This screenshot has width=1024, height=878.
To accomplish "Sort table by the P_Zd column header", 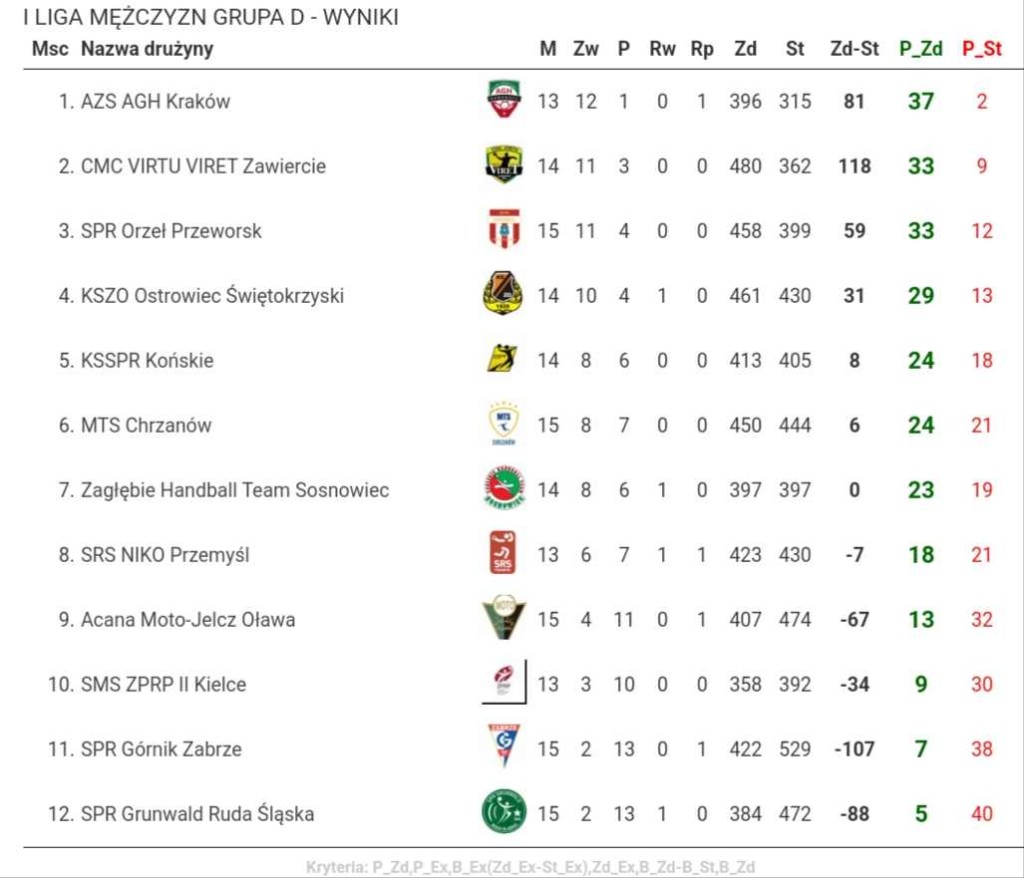I will (920, 48).
